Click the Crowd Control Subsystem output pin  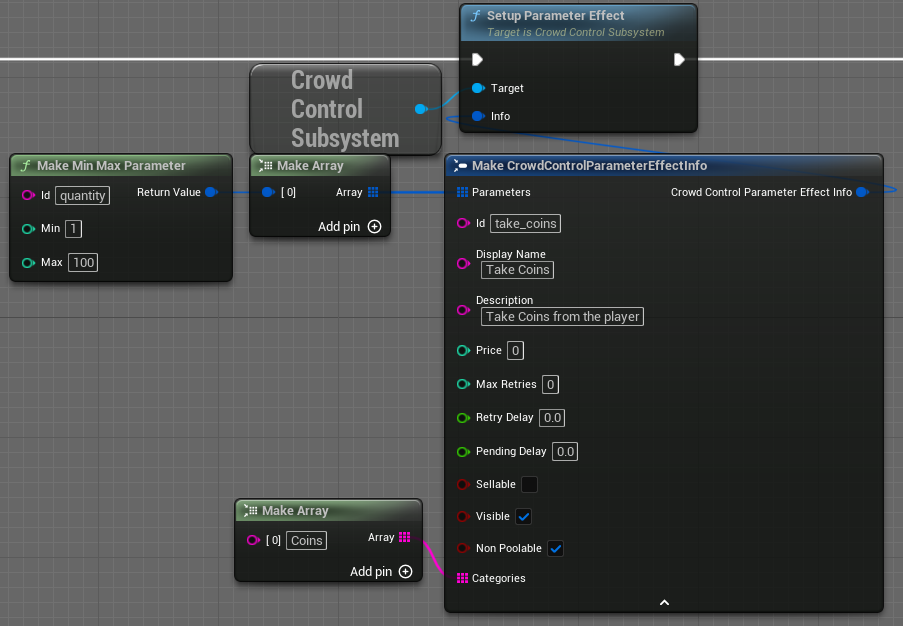point(421,109)
